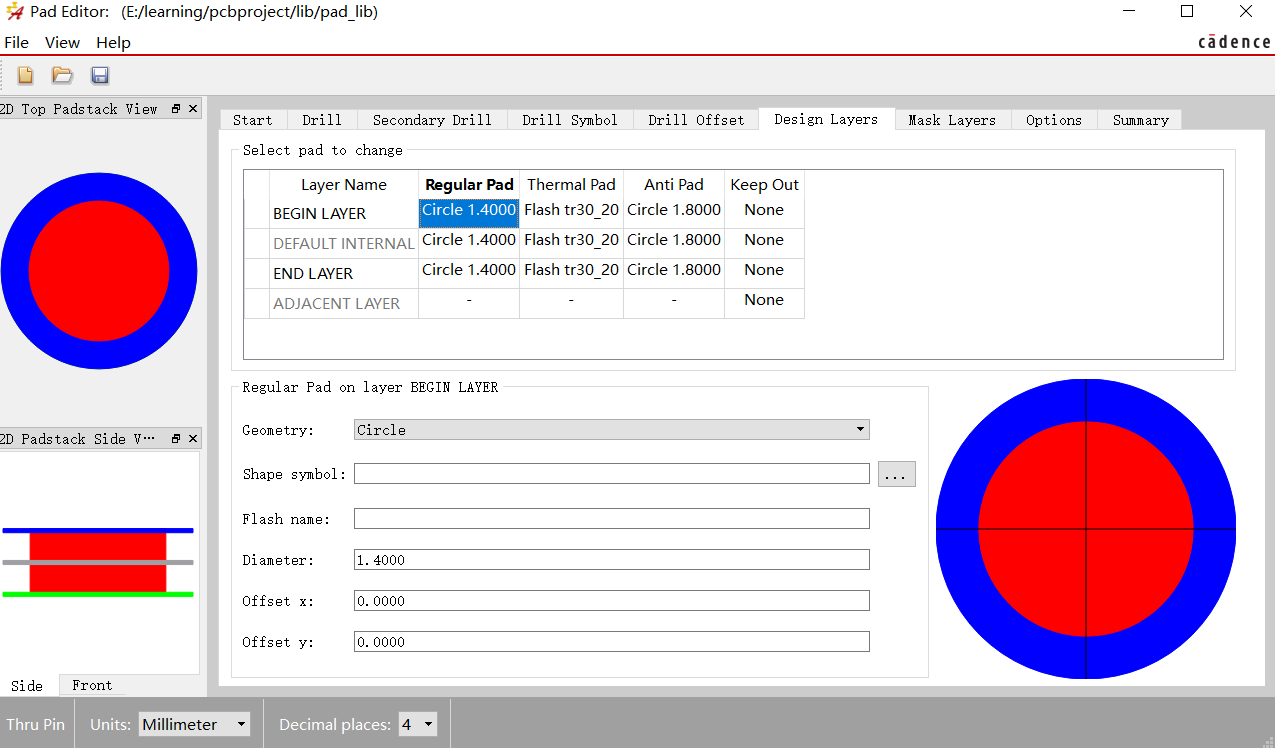Click the DEFAULT INTERNAL row name

pyautogui.click(x=344, y=243)
